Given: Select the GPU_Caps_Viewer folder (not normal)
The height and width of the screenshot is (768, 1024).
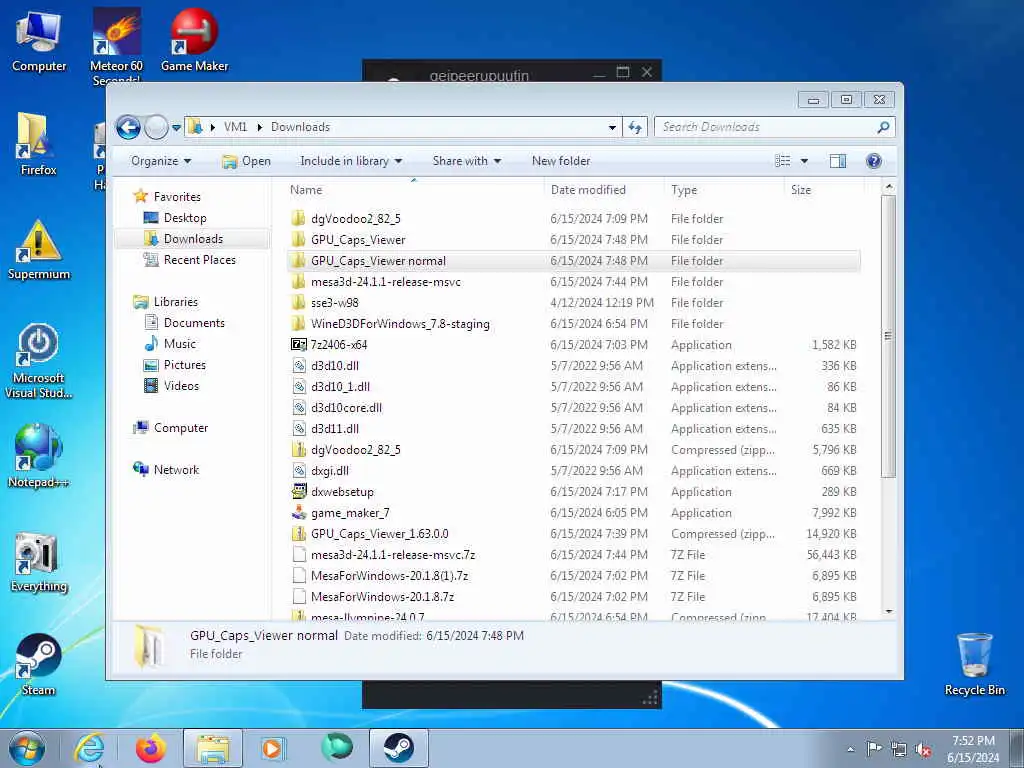Looking at the screenshot, I should coord(573,240).
